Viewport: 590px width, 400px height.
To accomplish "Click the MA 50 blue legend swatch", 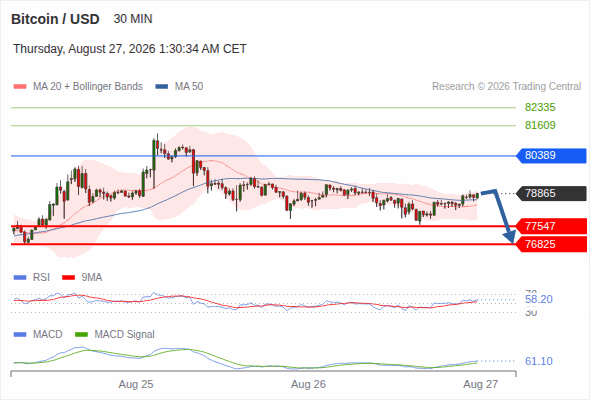I will (162, 87).
